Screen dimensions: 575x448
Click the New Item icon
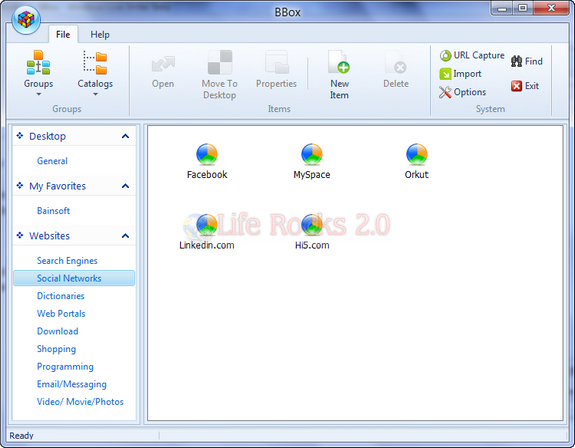pyautogui.click(x=339, y=62)
